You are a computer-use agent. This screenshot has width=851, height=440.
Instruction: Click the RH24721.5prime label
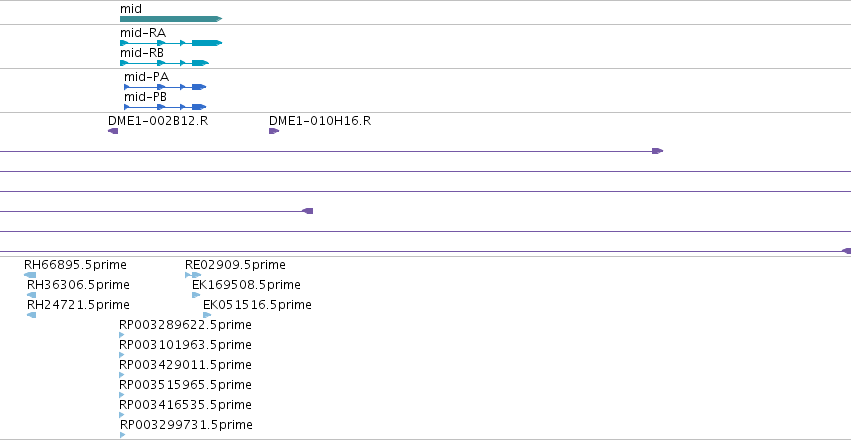tap(78, 305)
